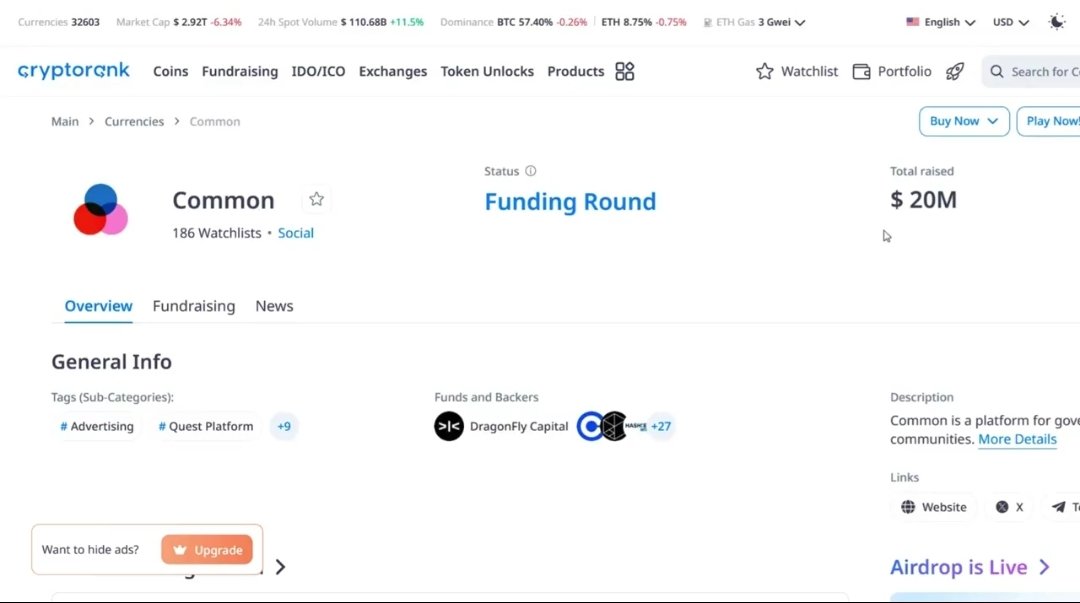Screen dimensions: 1080x603
Task: Click the More Details link
Action: 1017,439
